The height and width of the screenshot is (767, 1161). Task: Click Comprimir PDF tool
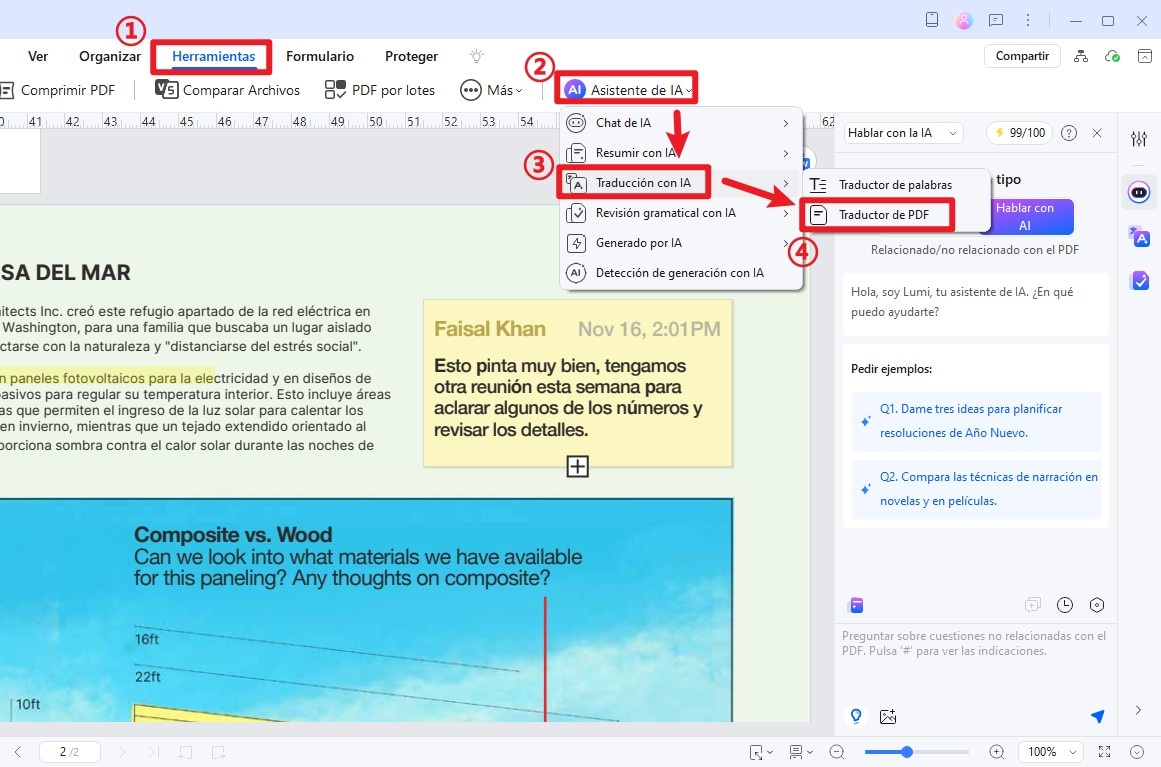tap(58, 90)
